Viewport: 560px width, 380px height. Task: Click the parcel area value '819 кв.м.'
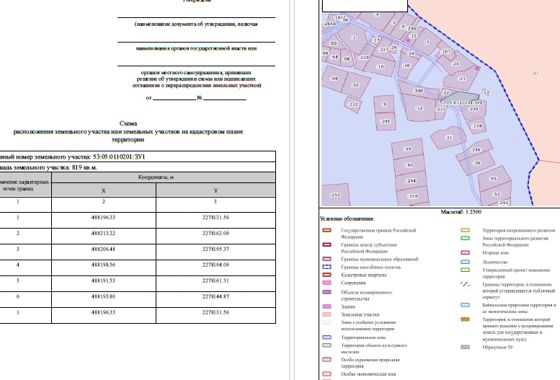coord(84,167)
